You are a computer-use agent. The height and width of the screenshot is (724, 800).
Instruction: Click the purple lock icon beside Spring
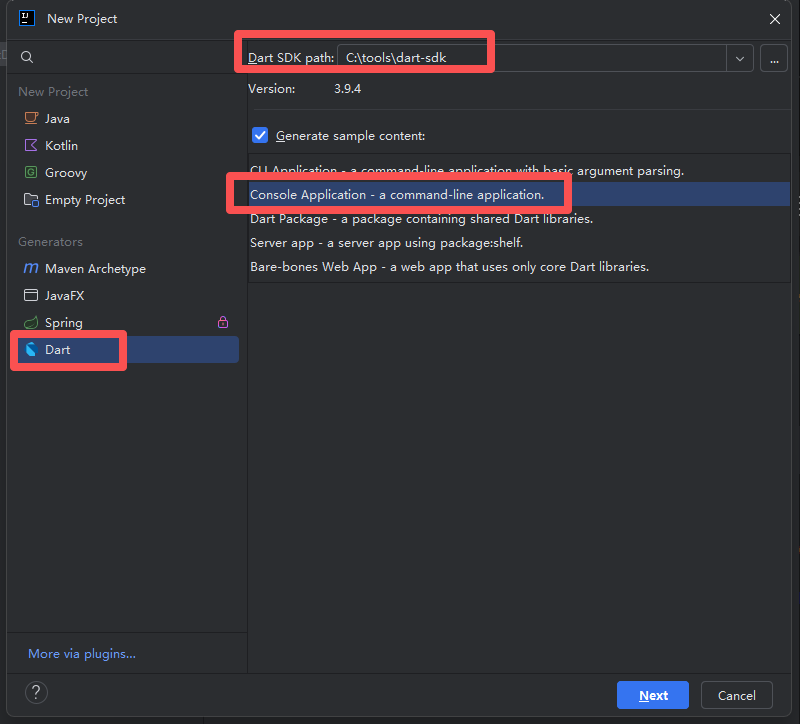point(223,322)
